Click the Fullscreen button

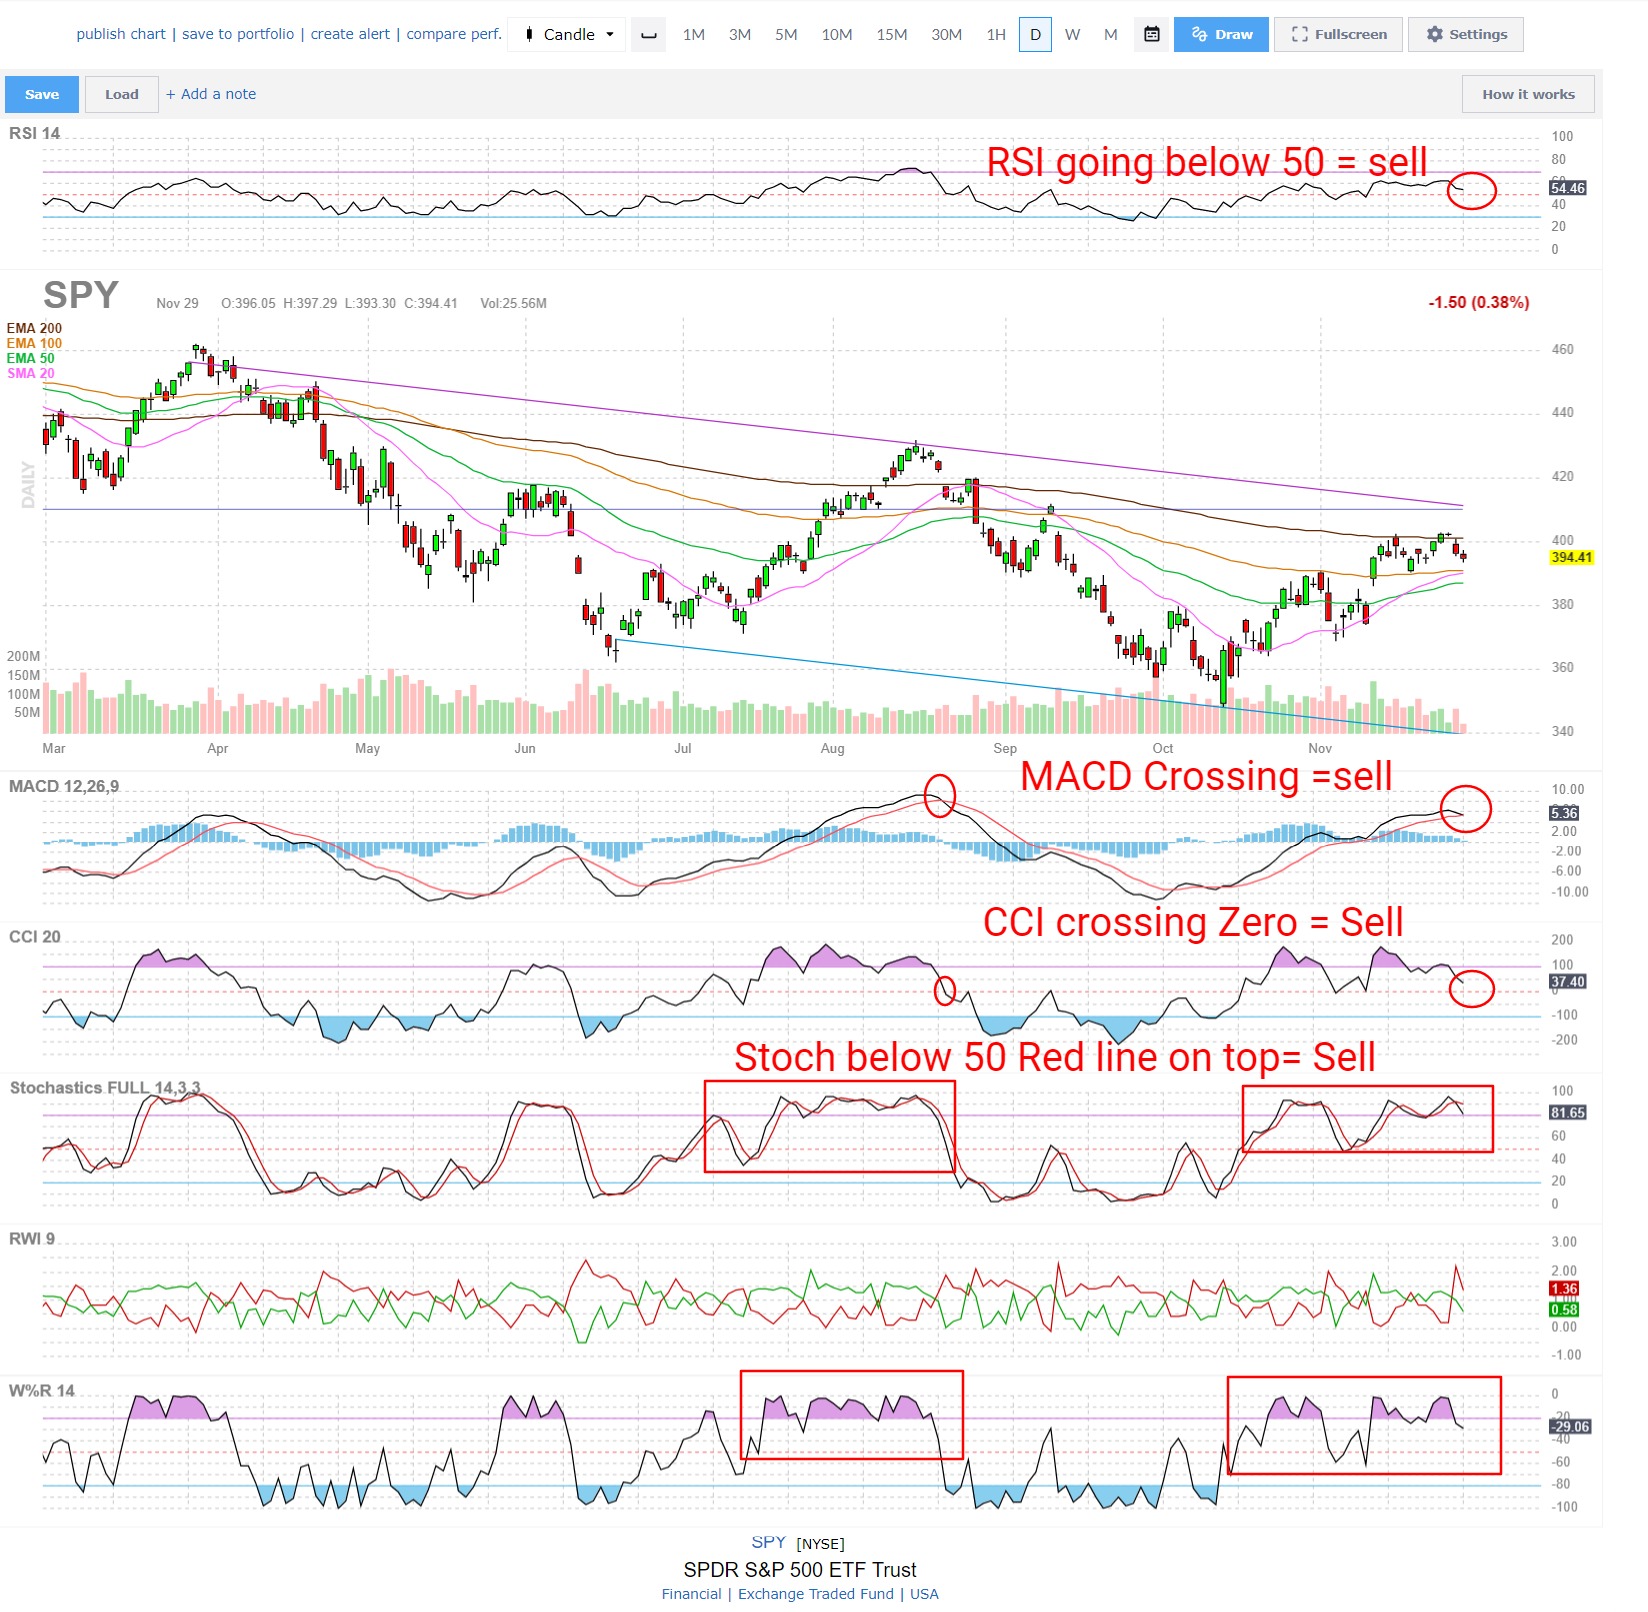click(1338, 34)
